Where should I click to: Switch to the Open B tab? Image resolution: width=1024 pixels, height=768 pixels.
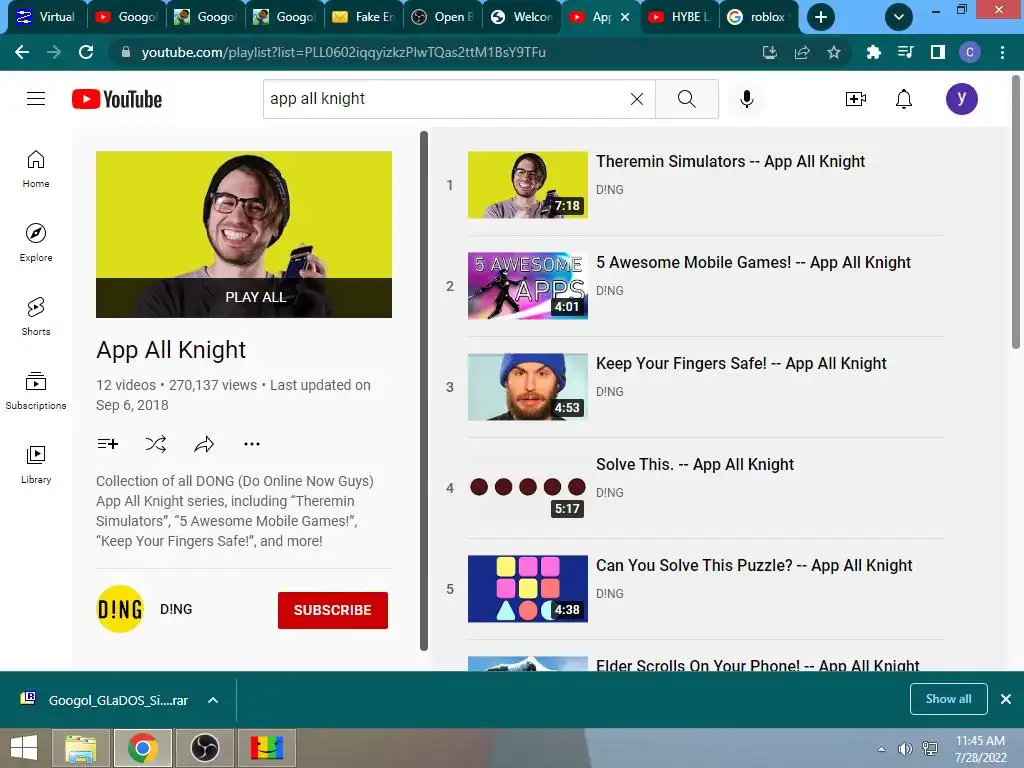point(442,17)
